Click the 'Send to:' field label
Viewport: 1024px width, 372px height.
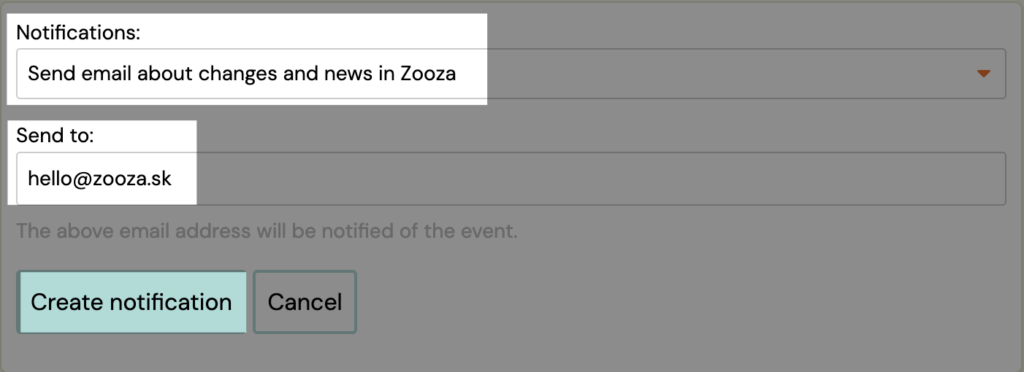click(56, 136)
